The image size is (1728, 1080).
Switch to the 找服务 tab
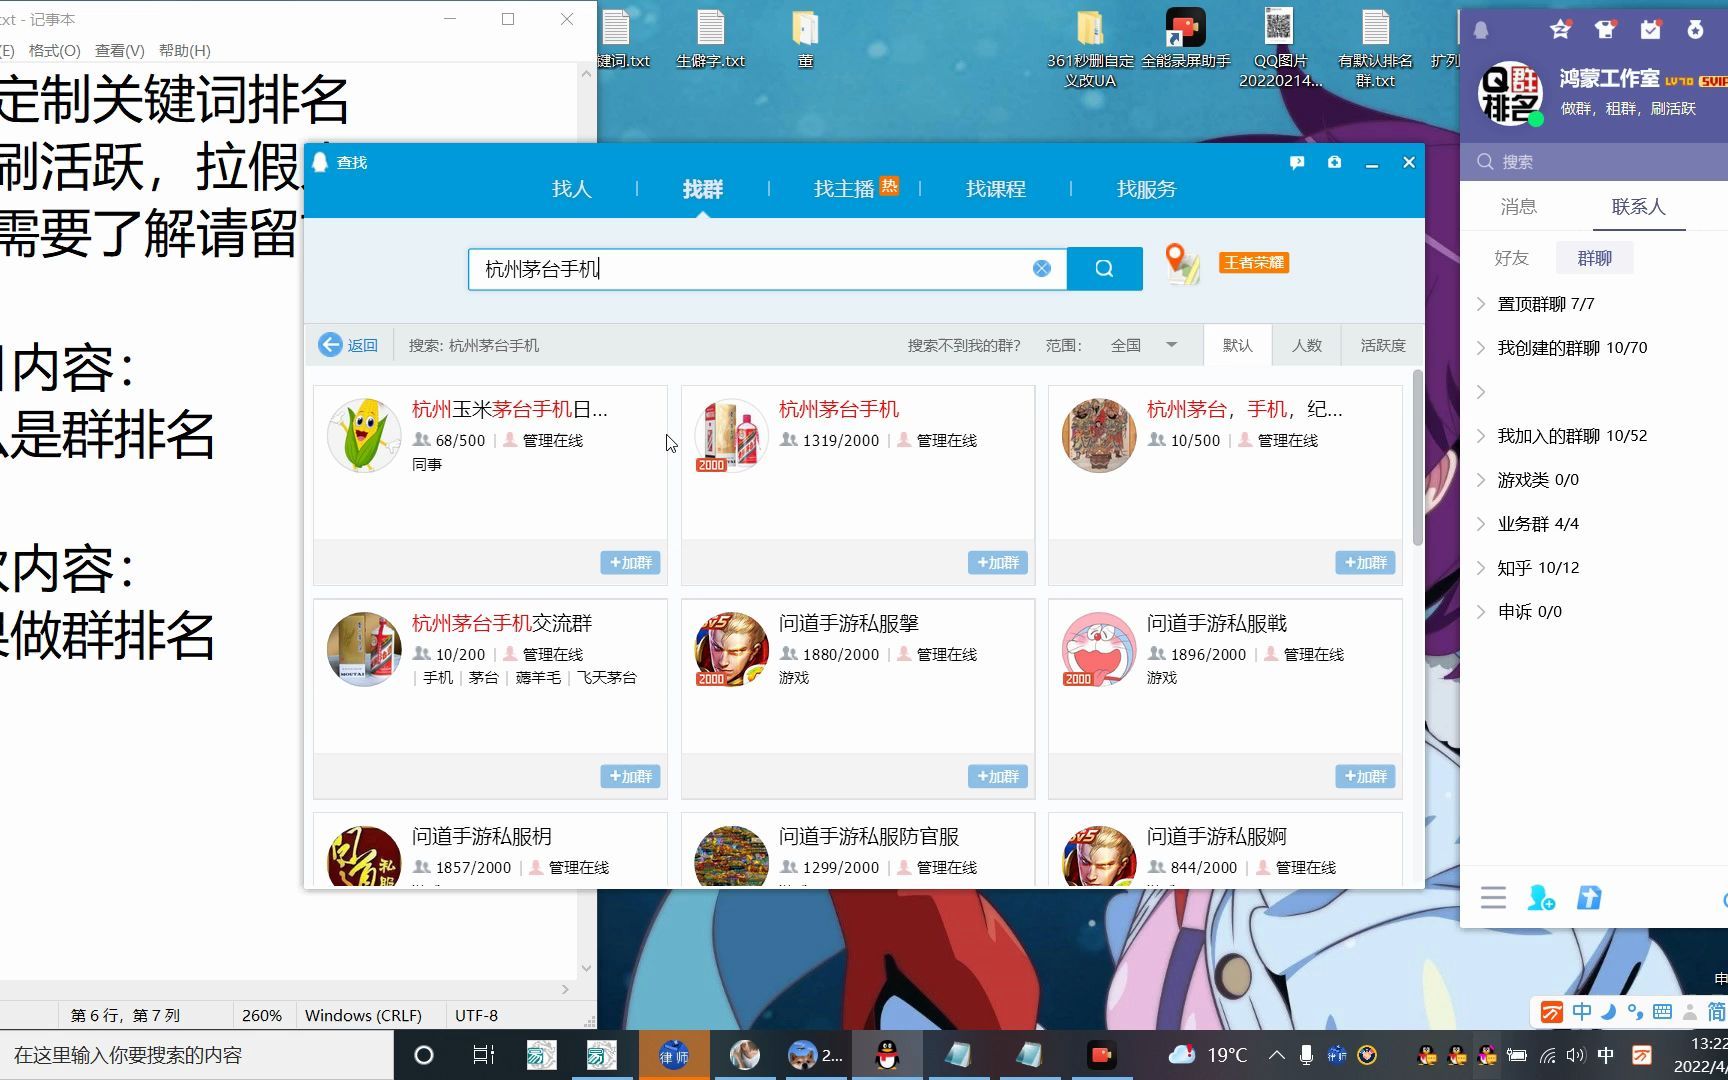pyautogui.click(x=1146, y=189)
